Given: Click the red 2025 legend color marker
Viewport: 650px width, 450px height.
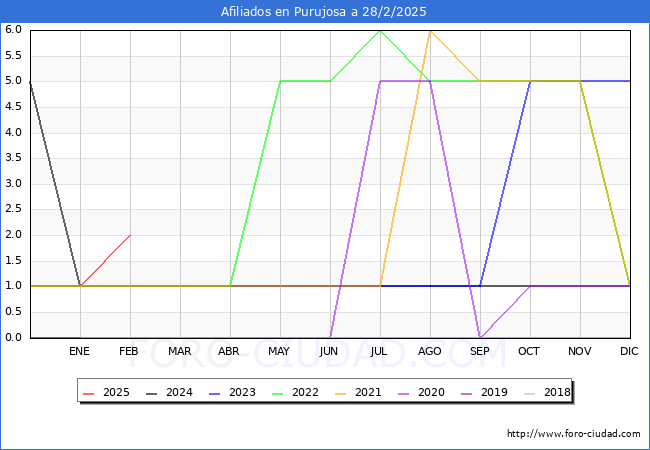Looking at the screenshot, I should [x=89, y=393].
